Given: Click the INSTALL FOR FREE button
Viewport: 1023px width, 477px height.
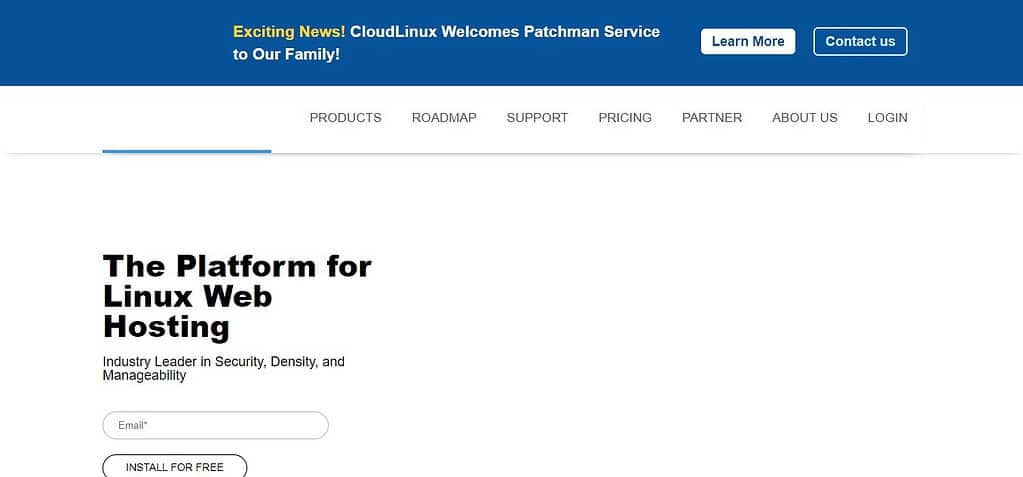Looking at the screenshot, I should pyautogui.click(x=175, y=467).
